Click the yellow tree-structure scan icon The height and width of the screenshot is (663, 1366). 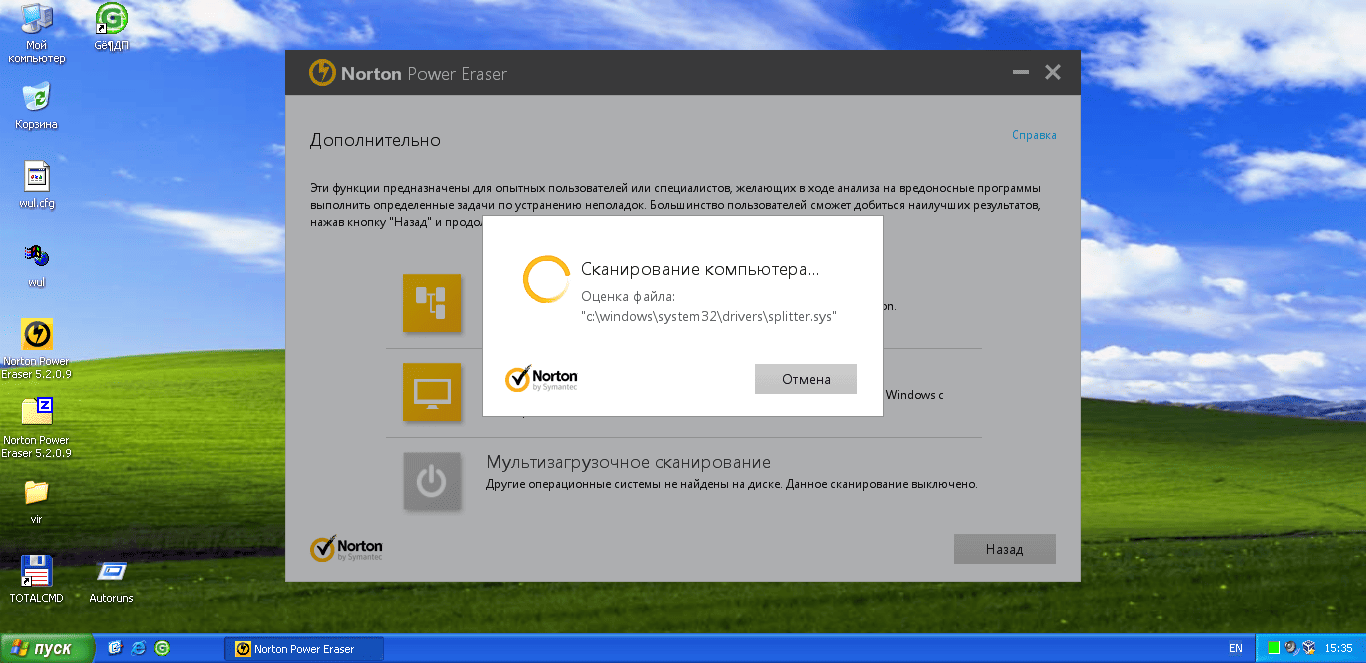tap(432, 303)
